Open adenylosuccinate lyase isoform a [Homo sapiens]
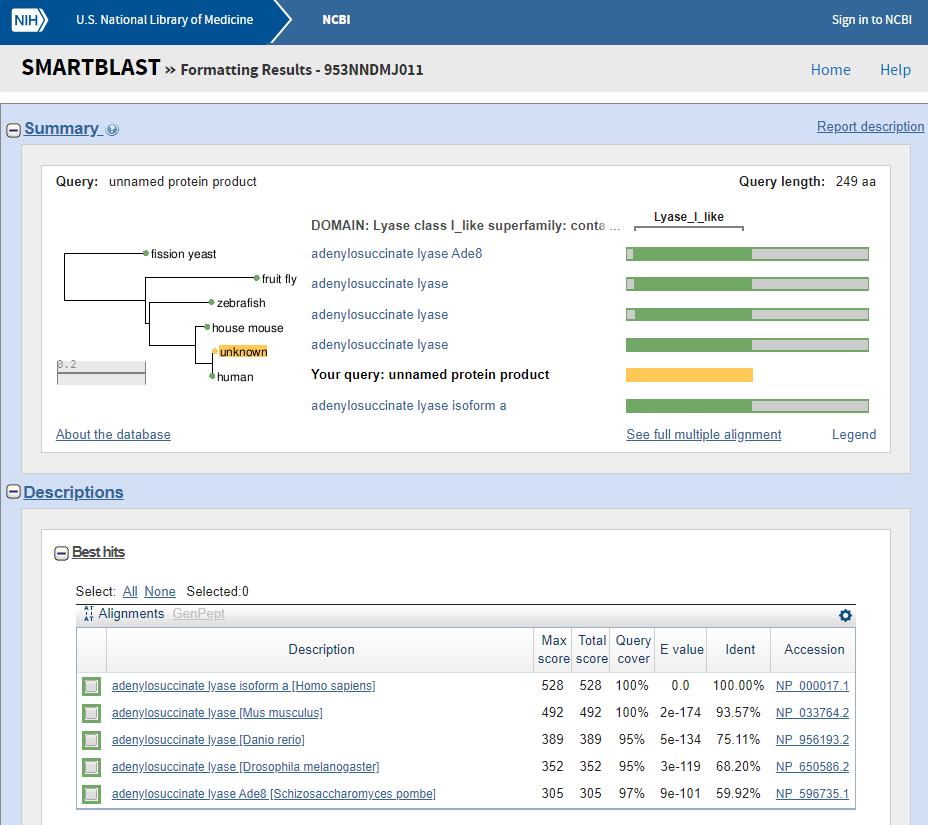 243,686
